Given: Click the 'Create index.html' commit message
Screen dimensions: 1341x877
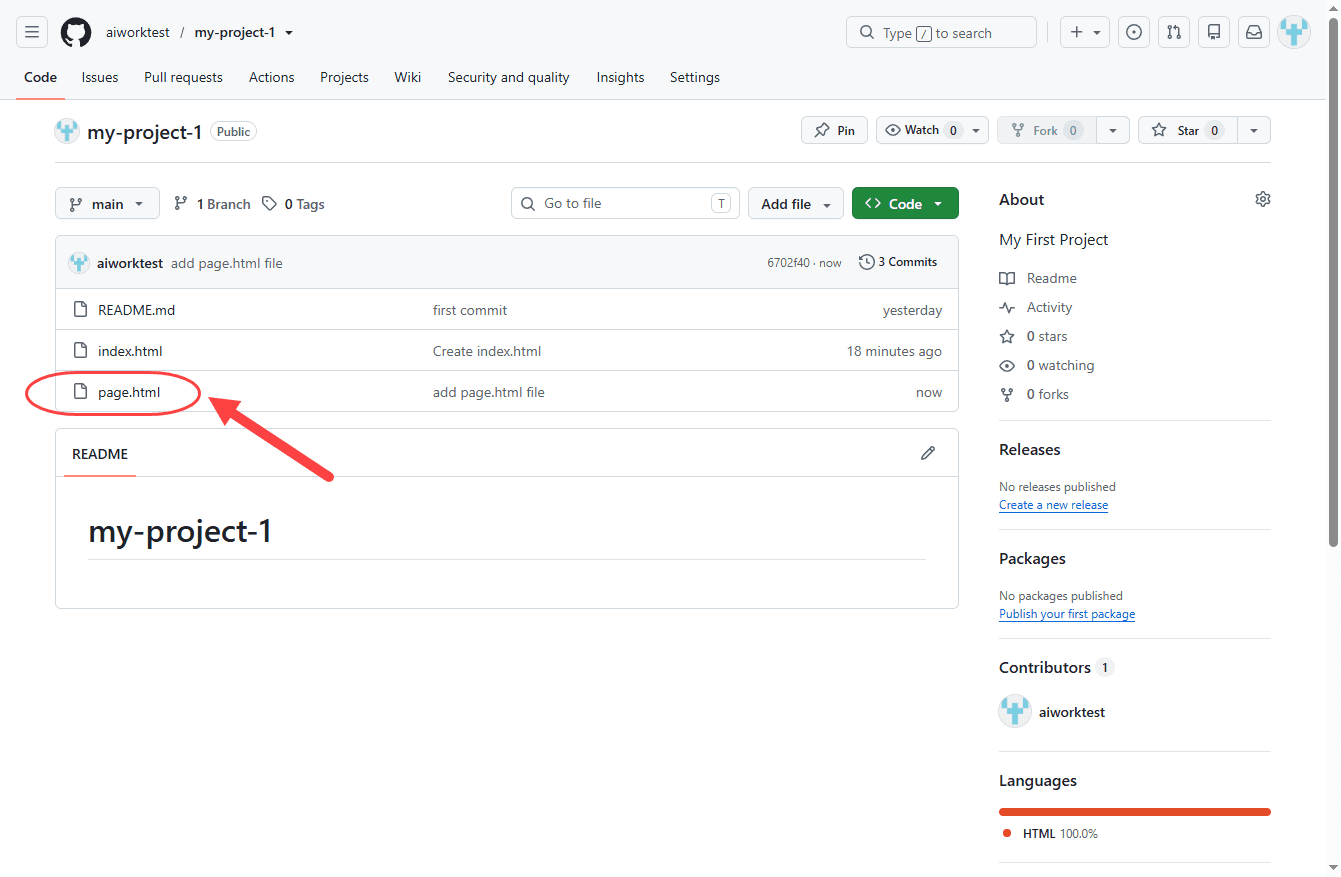Looking at the screenshot, I should pos(487,351).
